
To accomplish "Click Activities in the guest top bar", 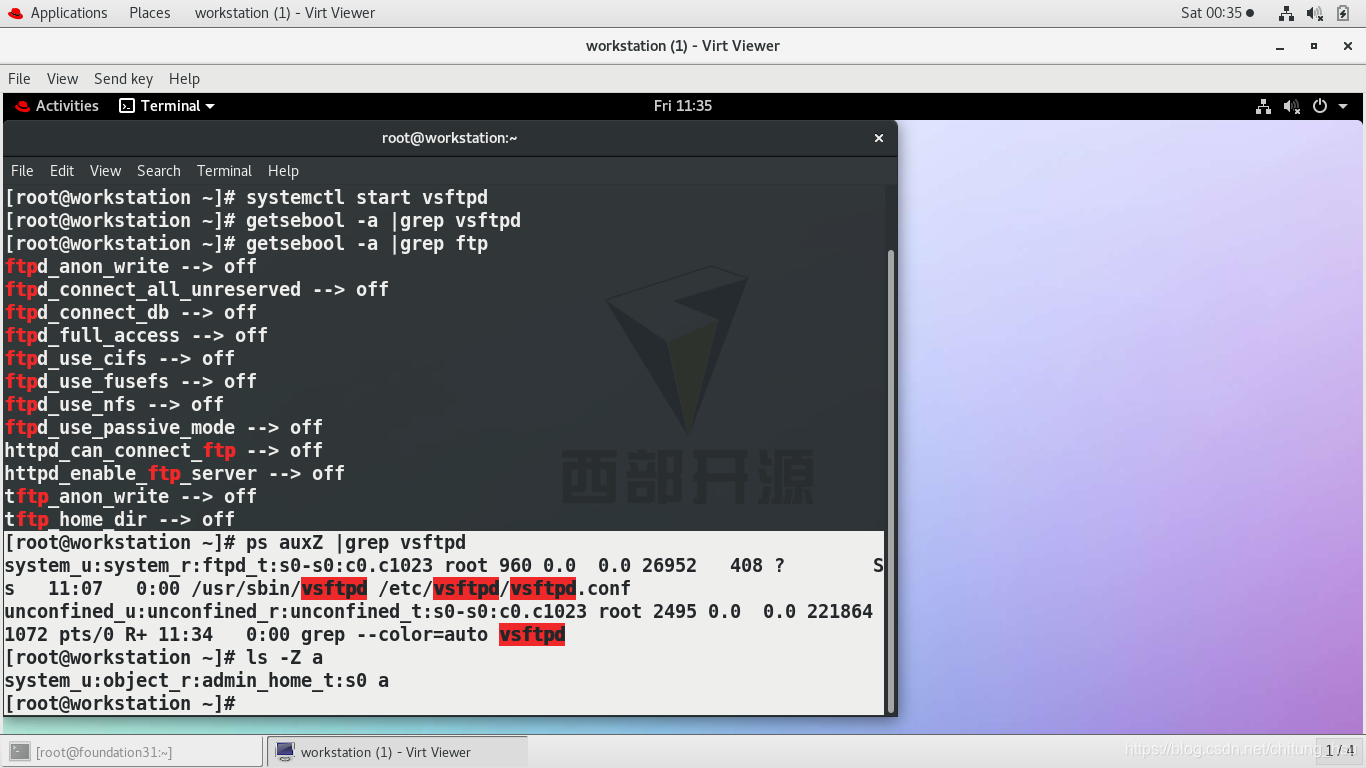I will [x=57, y=106].
